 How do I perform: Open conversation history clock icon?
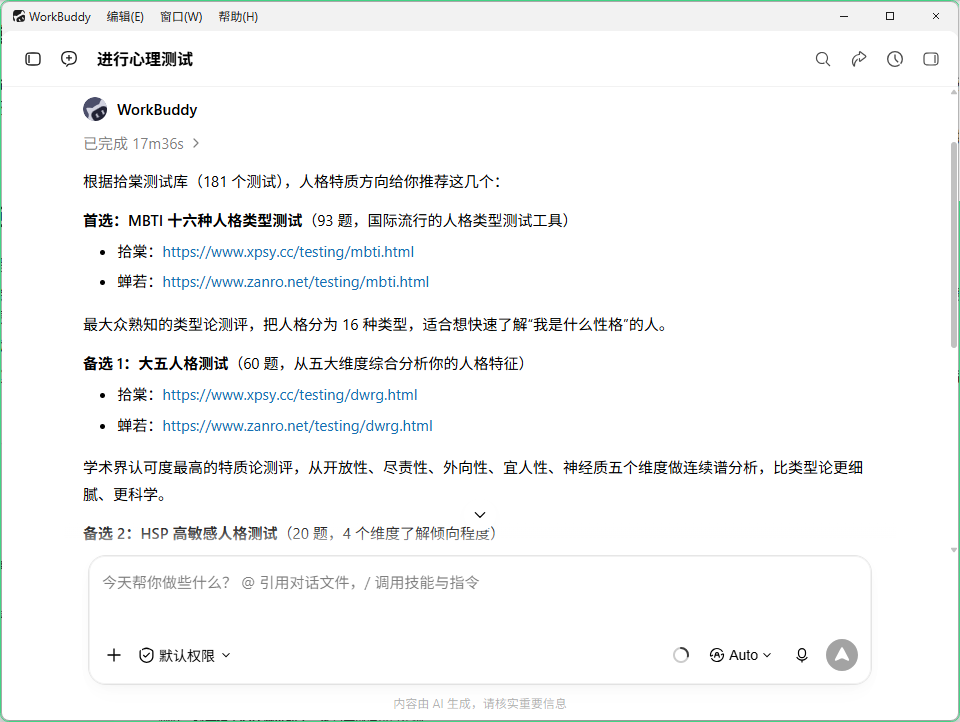(895, 59)
